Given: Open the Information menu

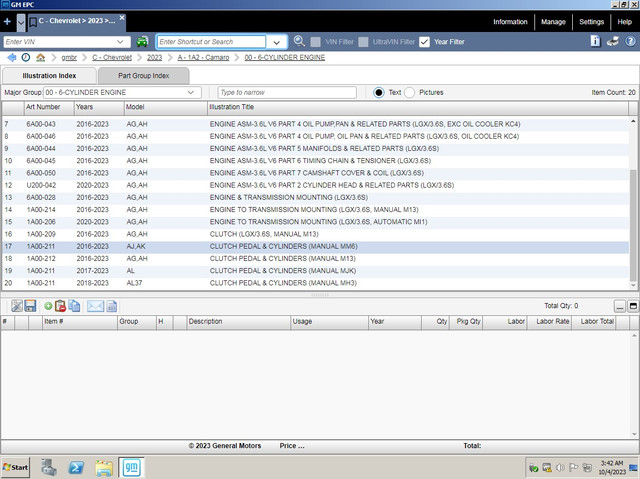Looking at the screenshot, I should pos(510,22).
